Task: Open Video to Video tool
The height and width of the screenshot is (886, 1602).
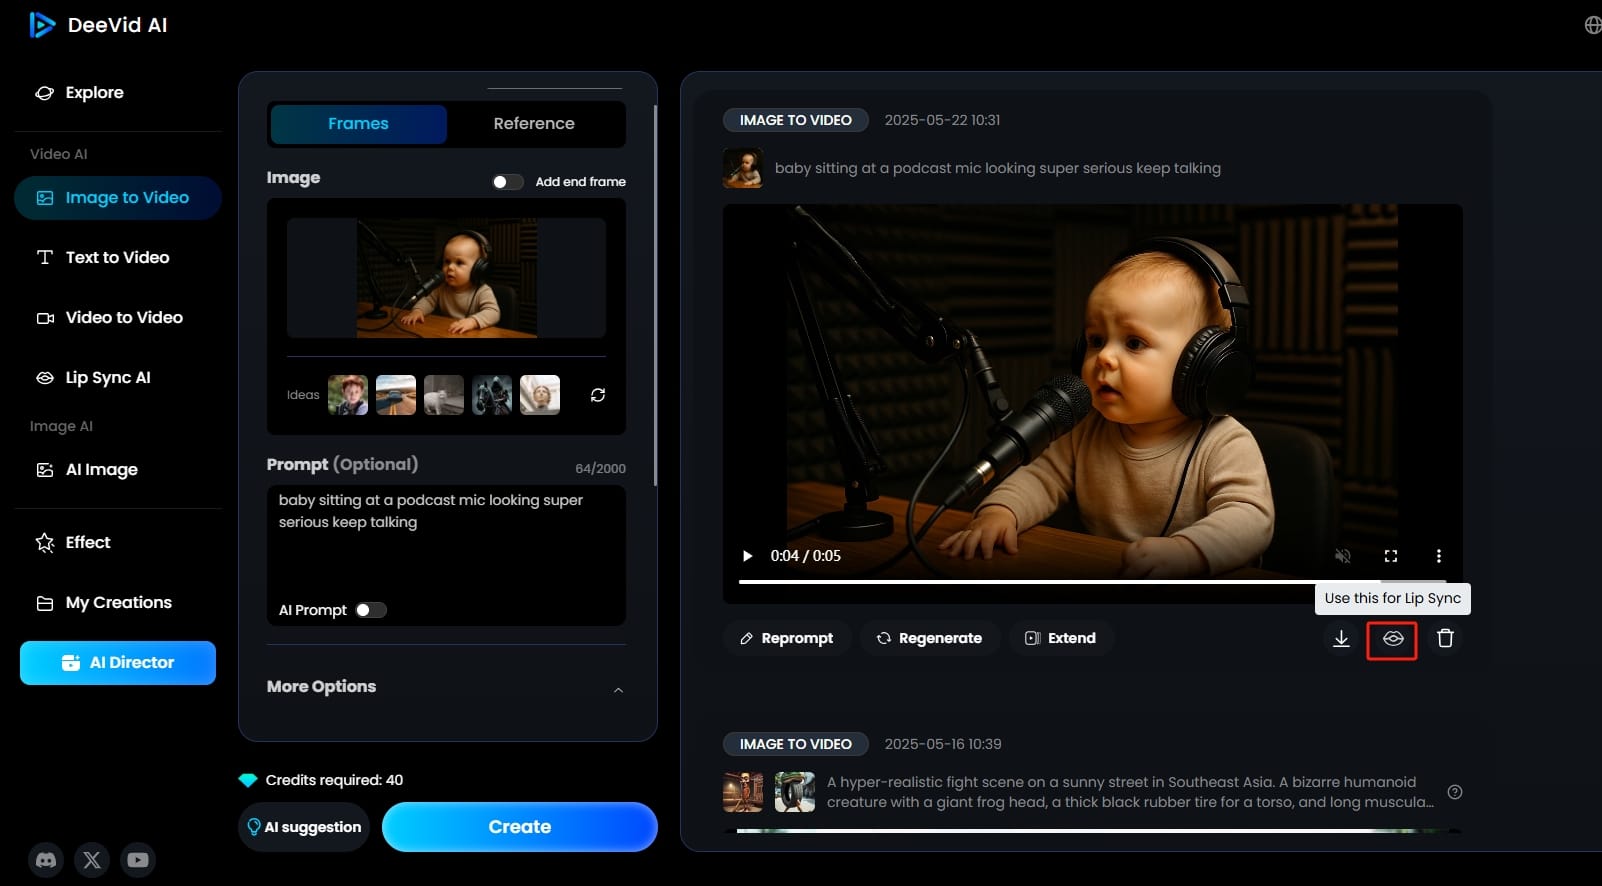Action: (x=110, y=317)
